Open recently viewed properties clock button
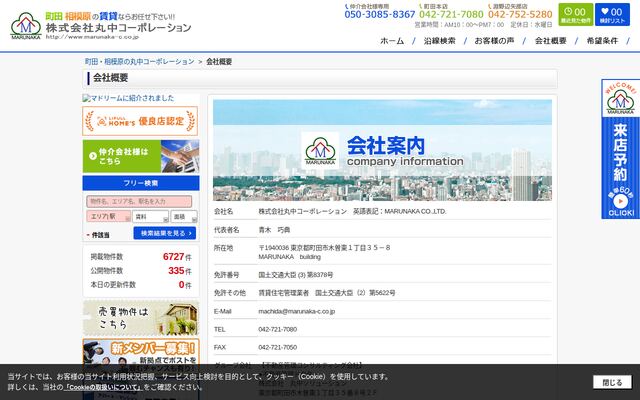 click(576, 14)
